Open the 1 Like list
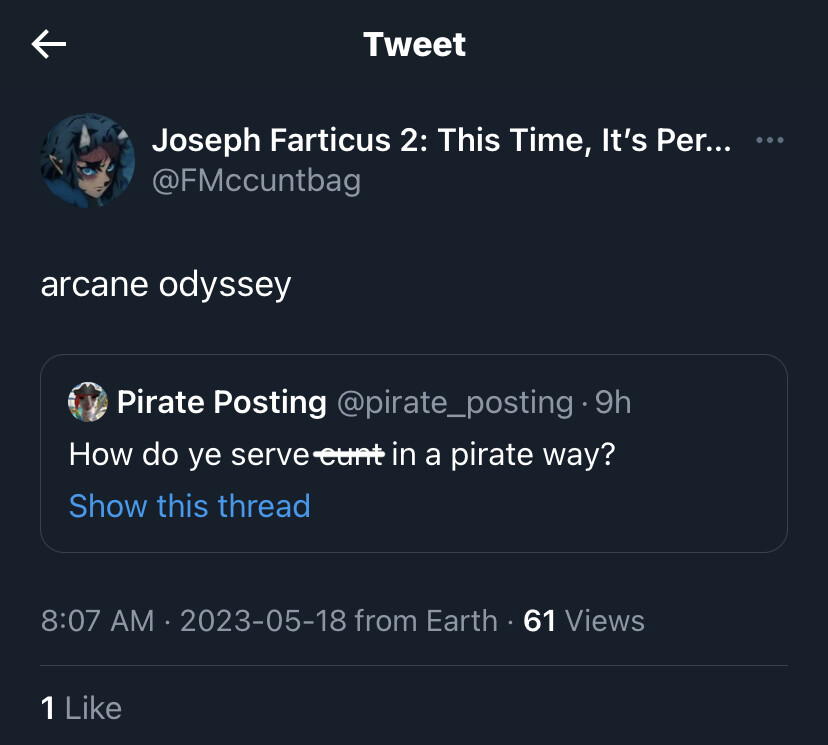 (x=81, y=708)
